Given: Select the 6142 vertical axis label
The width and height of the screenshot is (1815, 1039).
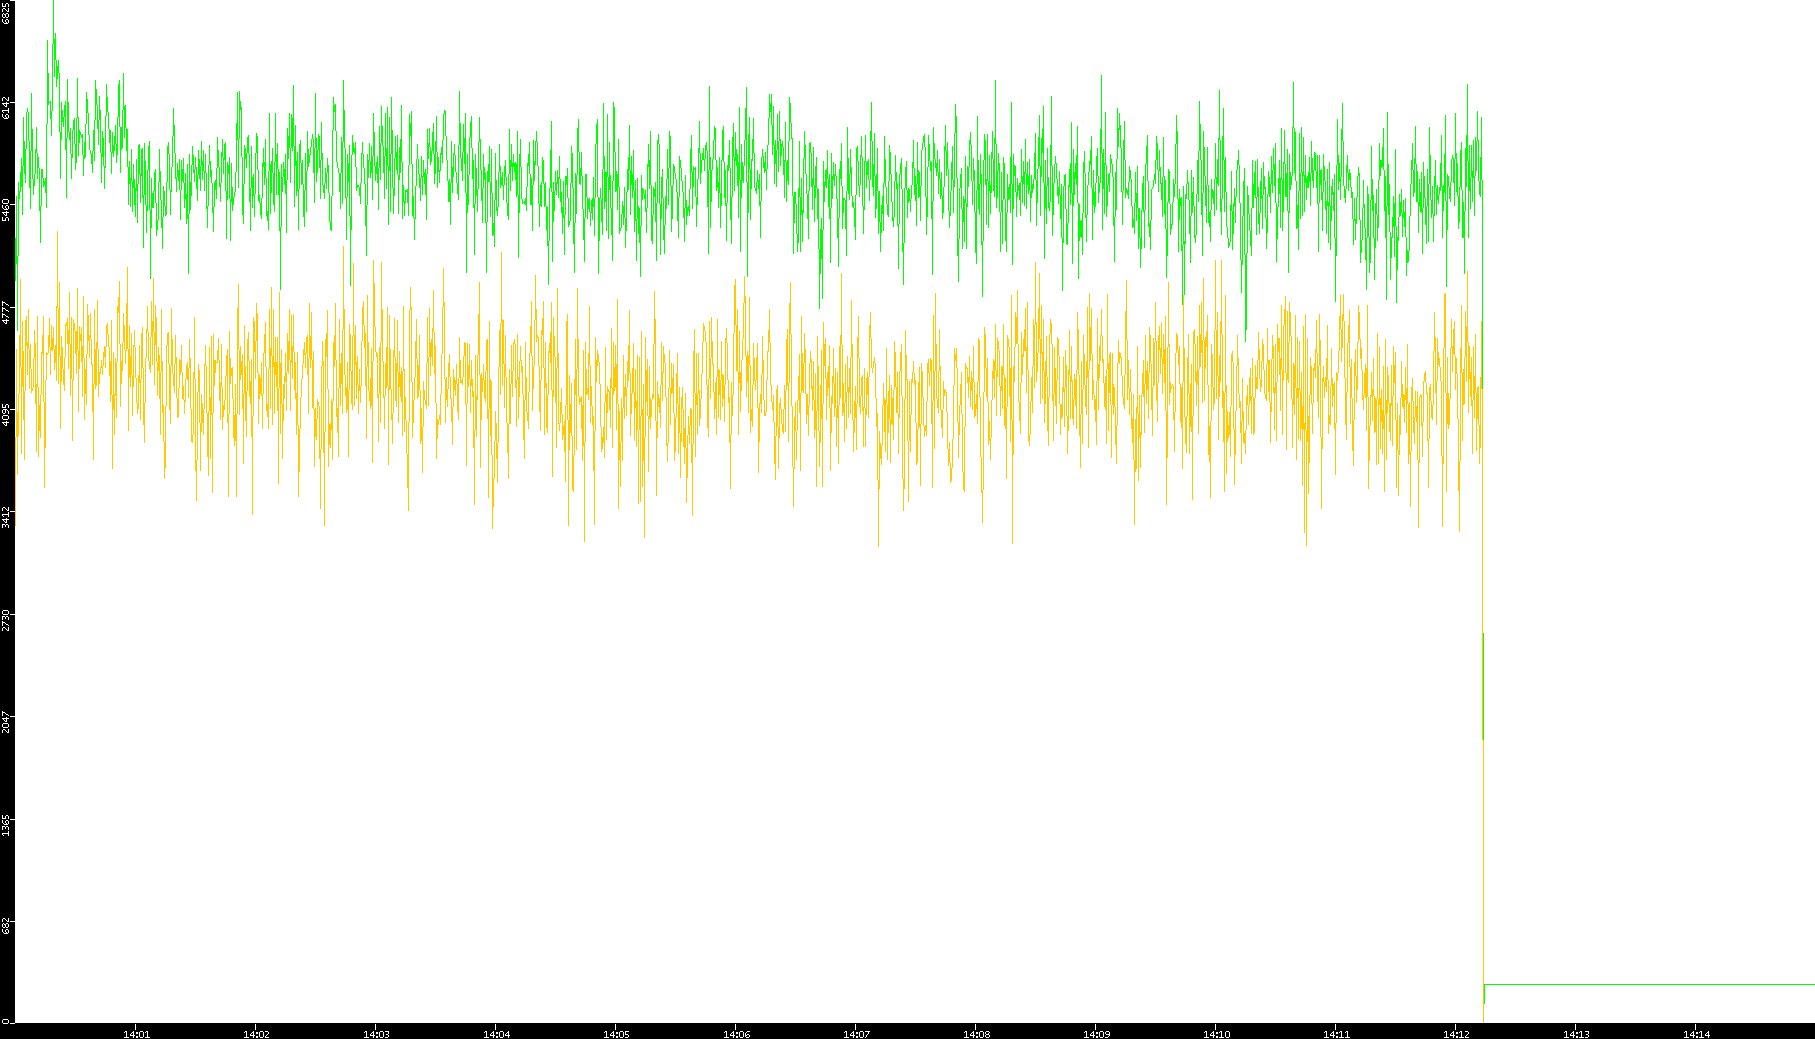Looking at the screenshot, I should coord(7,107).
